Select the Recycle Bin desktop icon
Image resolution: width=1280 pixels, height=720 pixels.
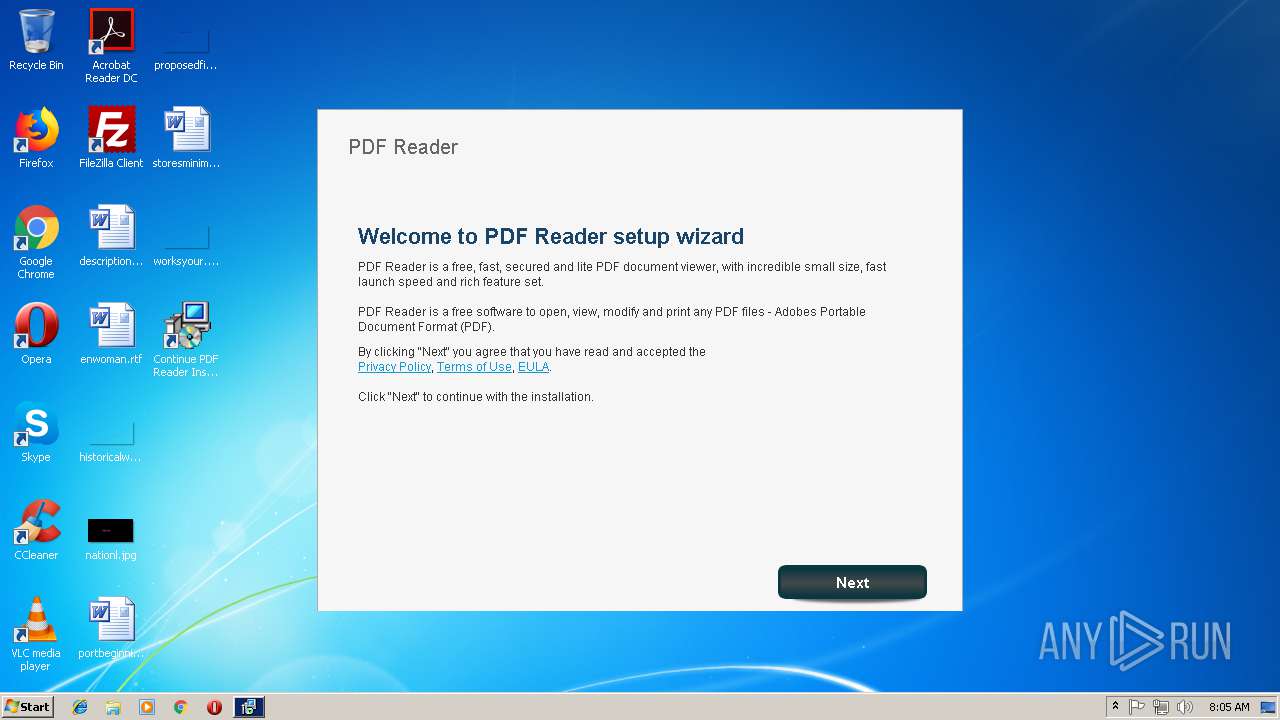click(36, 40)
